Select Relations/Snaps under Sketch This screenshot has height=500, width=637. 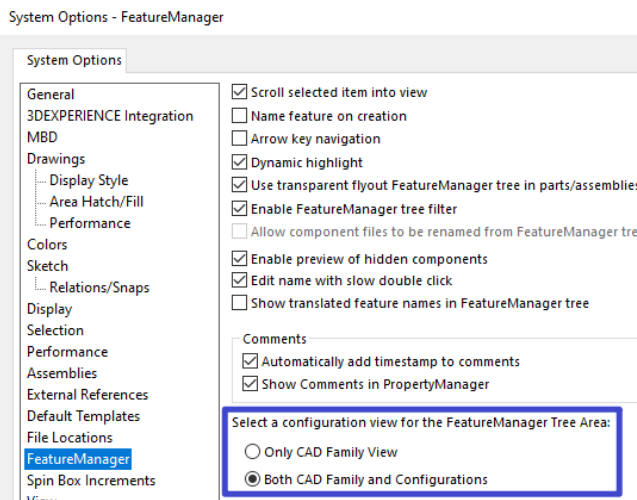click(x=99, y=288)
